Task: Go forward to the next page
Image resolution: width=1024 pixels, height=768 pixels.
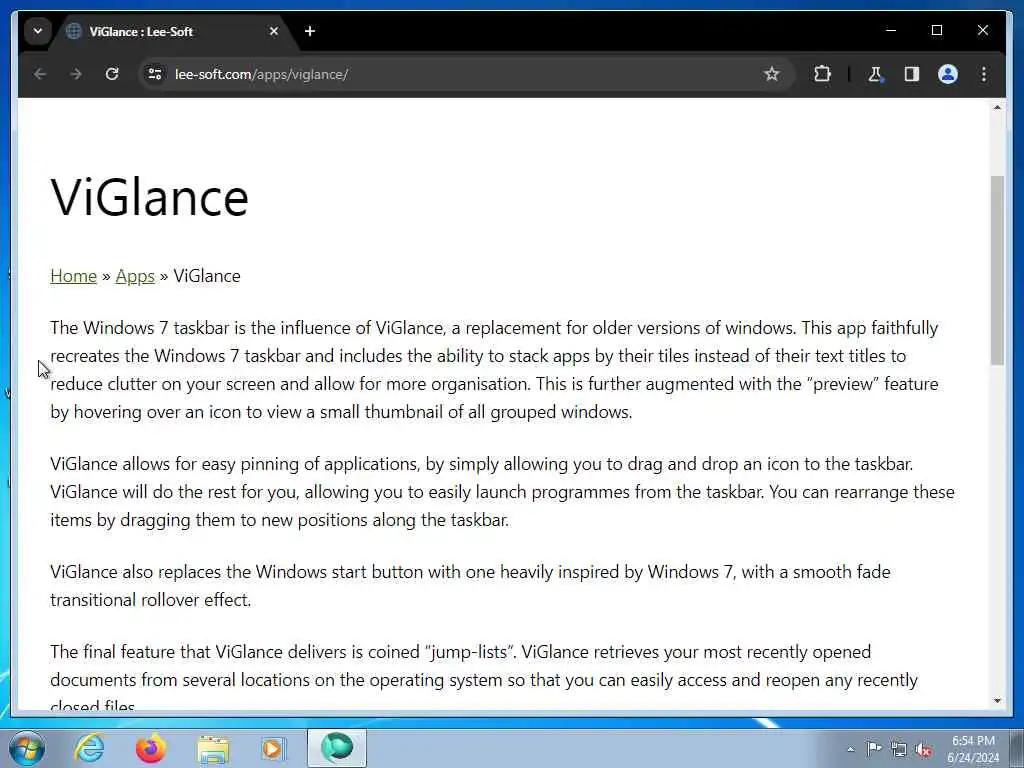Action: click(x=76, y=74)
